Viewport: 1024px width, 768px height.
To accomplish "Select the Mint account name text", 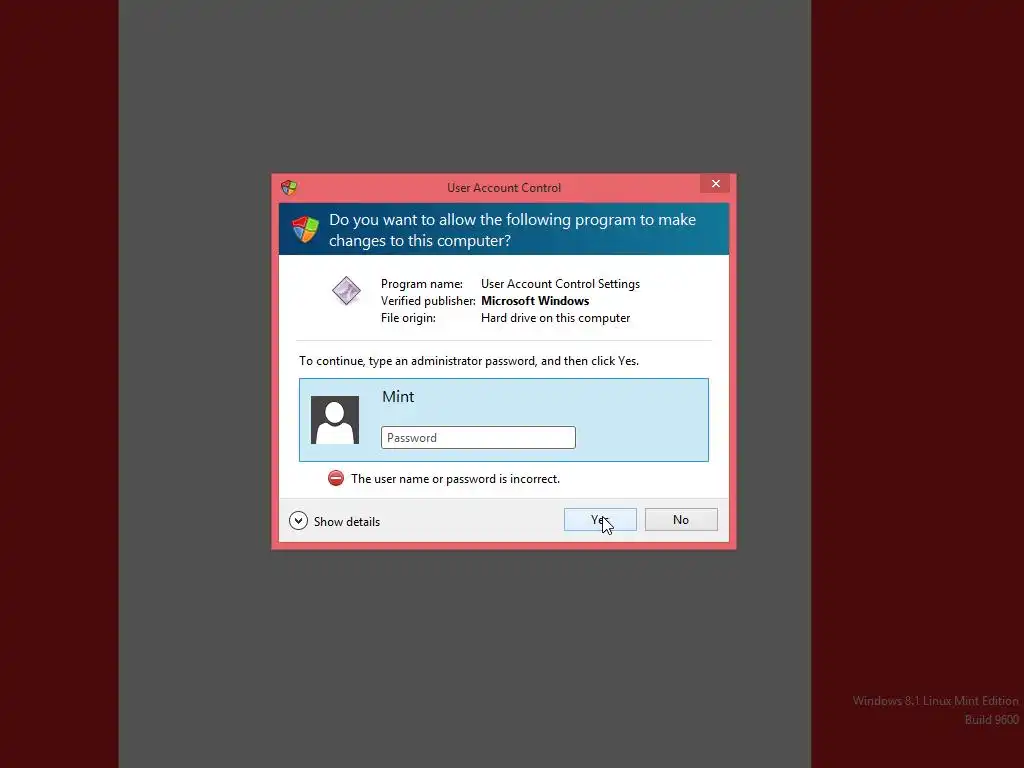I will 398,396.
